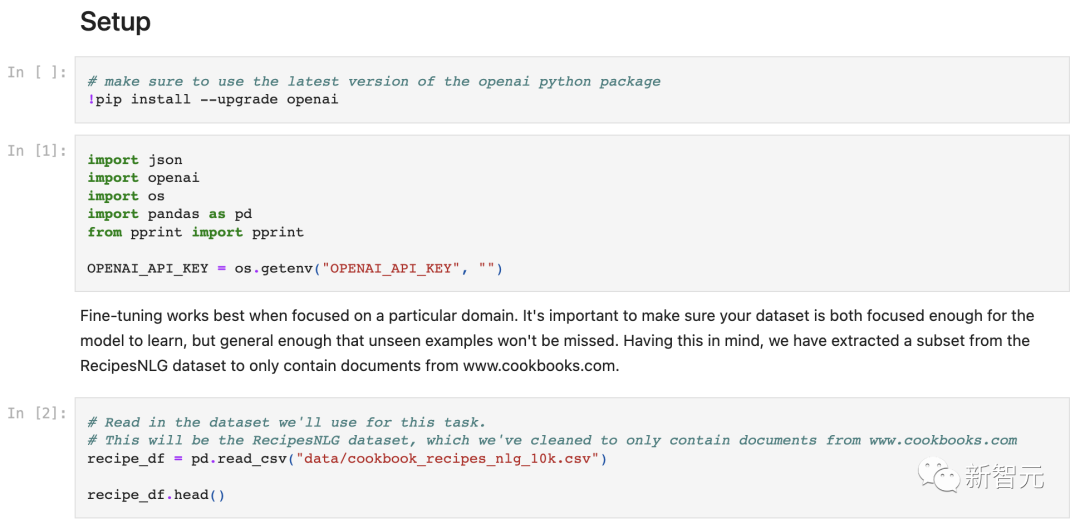This screenshot has height=524, width=1080.
Task: Place cursor on the pip install --upgrade line
Action: click(212, 99)
